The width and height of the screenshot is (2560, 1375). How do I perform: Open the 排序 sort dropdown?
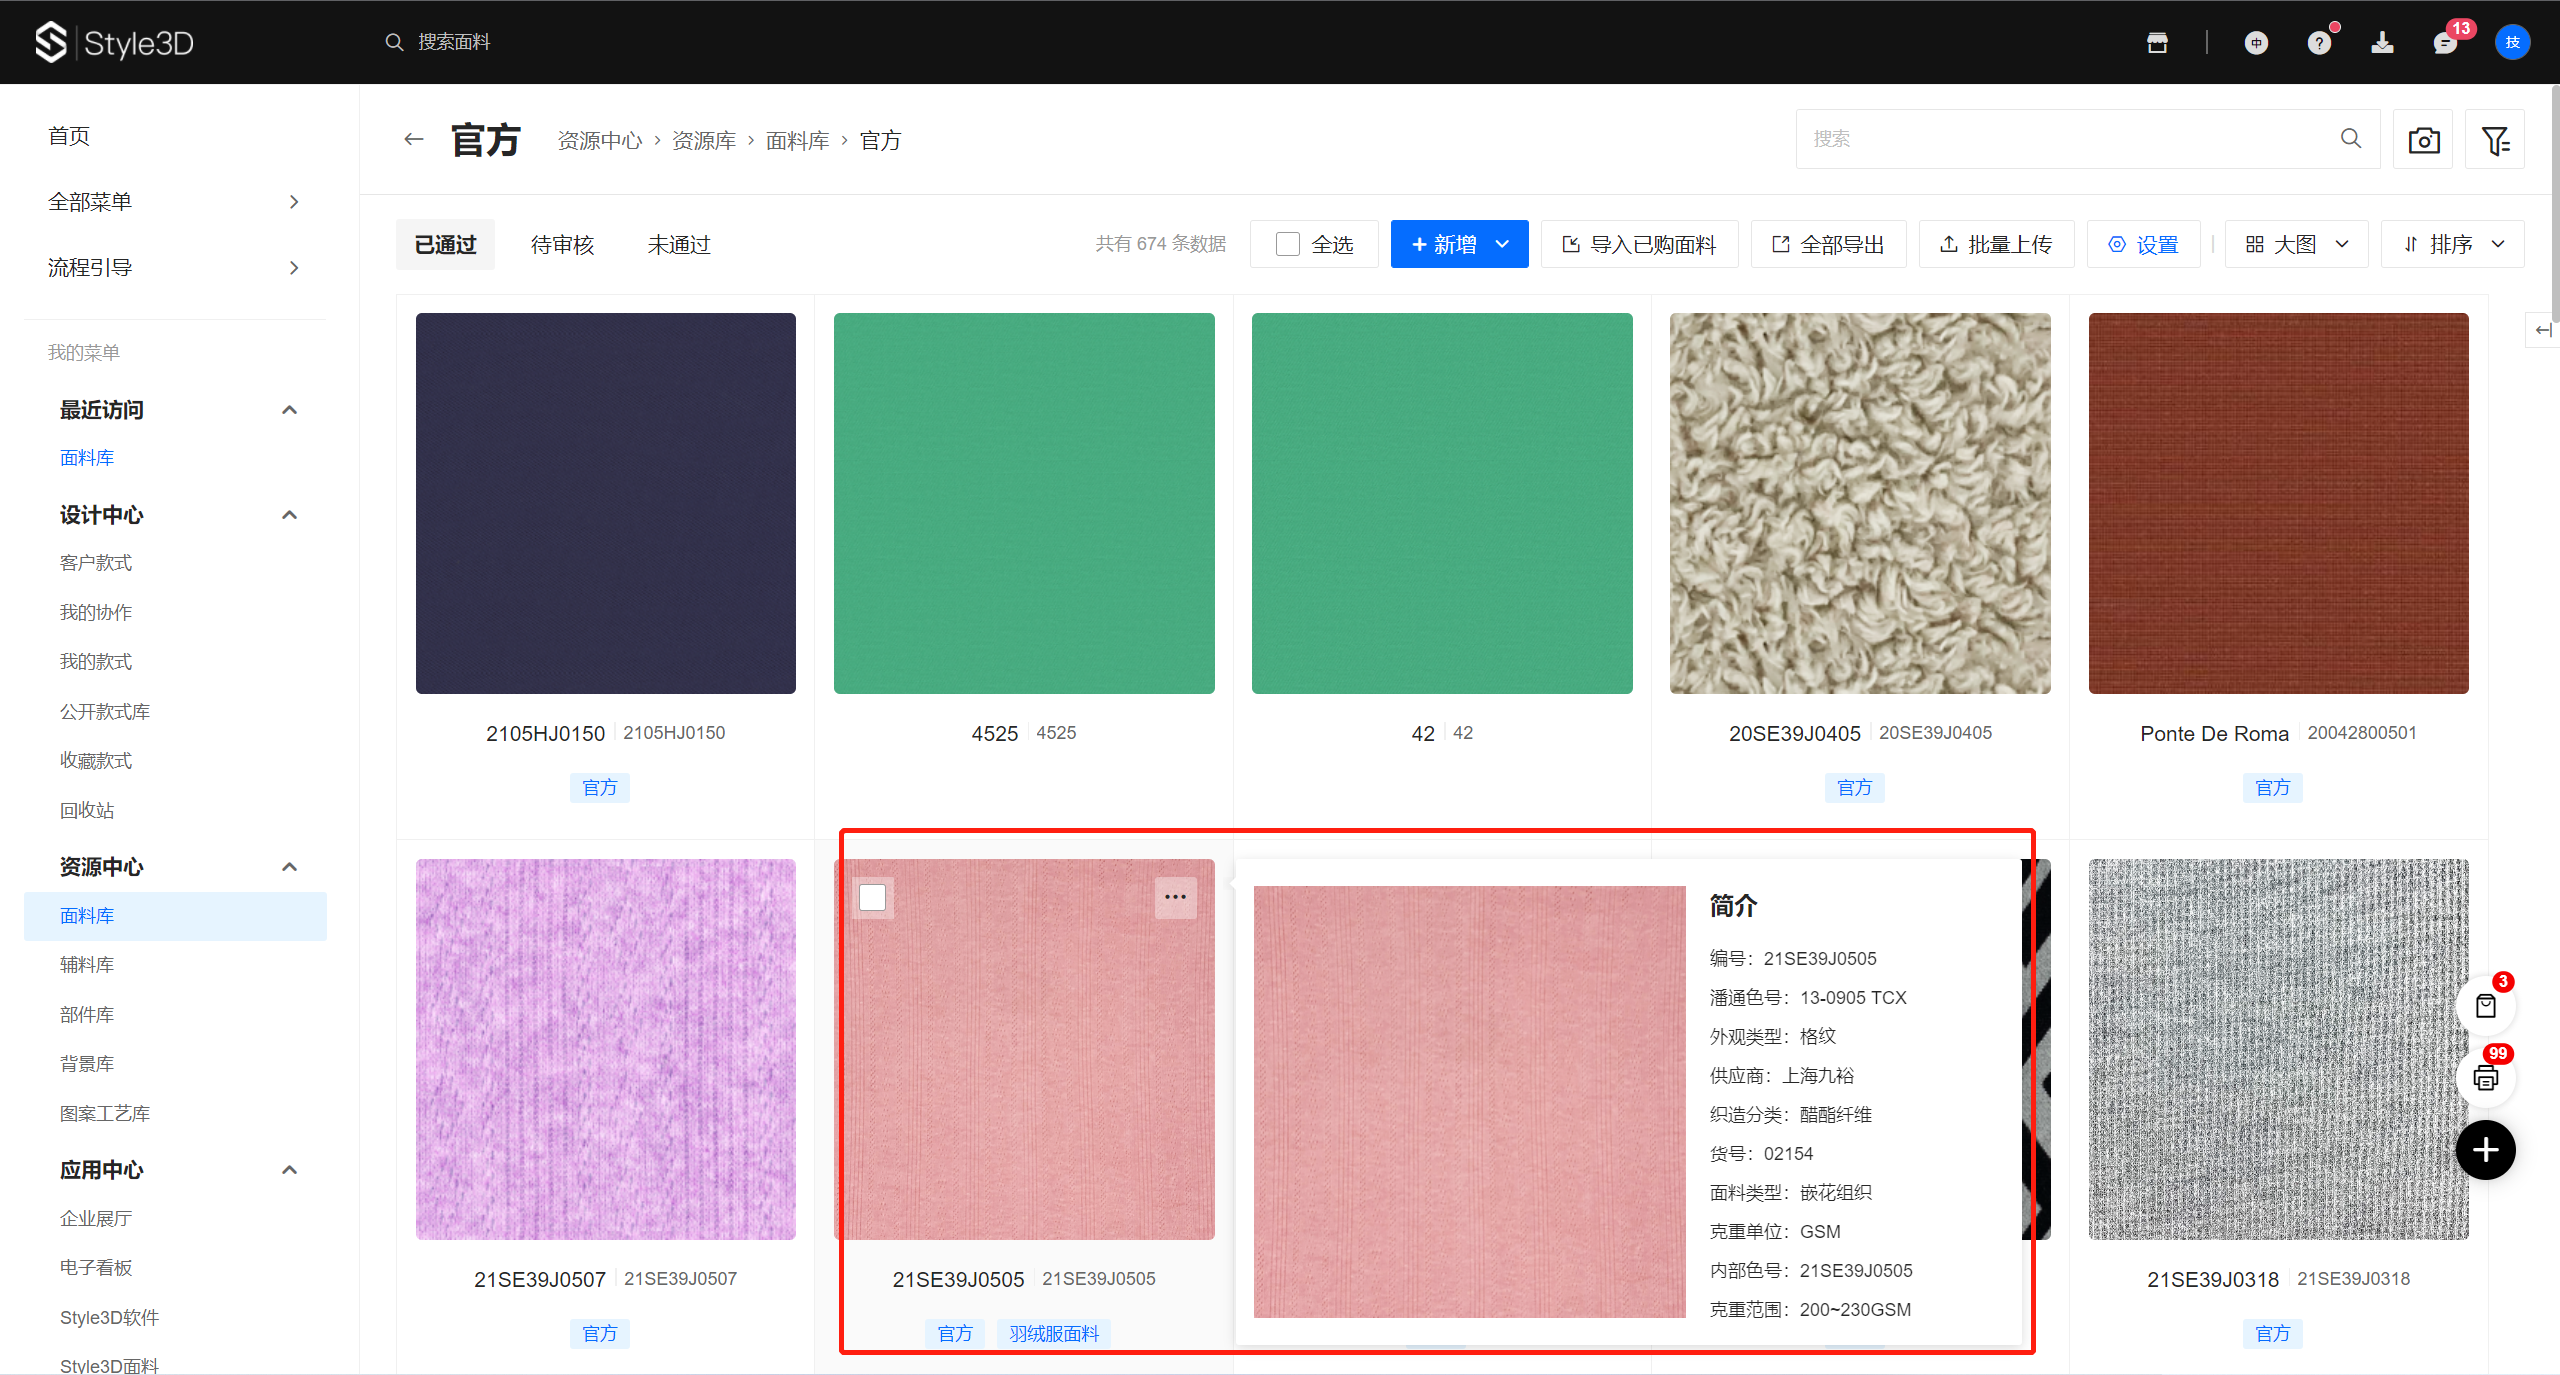pyautogui.click(x=2452, y=245)
